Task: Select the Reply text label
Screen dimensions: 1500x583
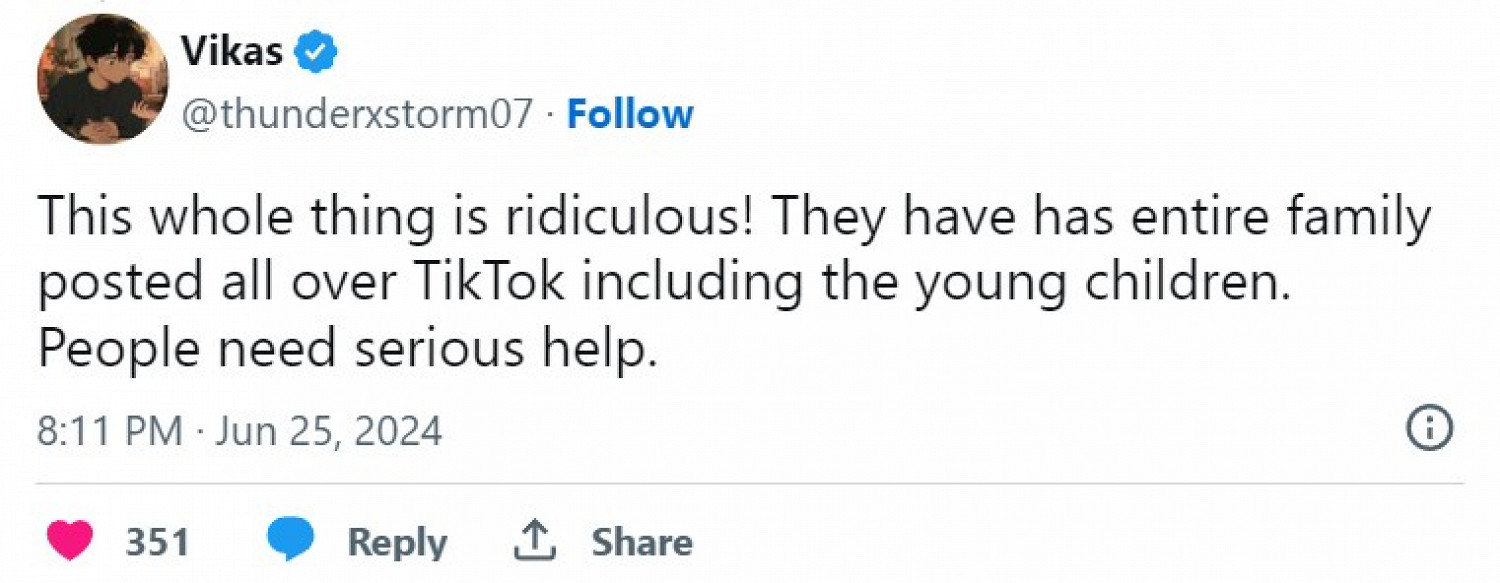Action: (397, 543)
